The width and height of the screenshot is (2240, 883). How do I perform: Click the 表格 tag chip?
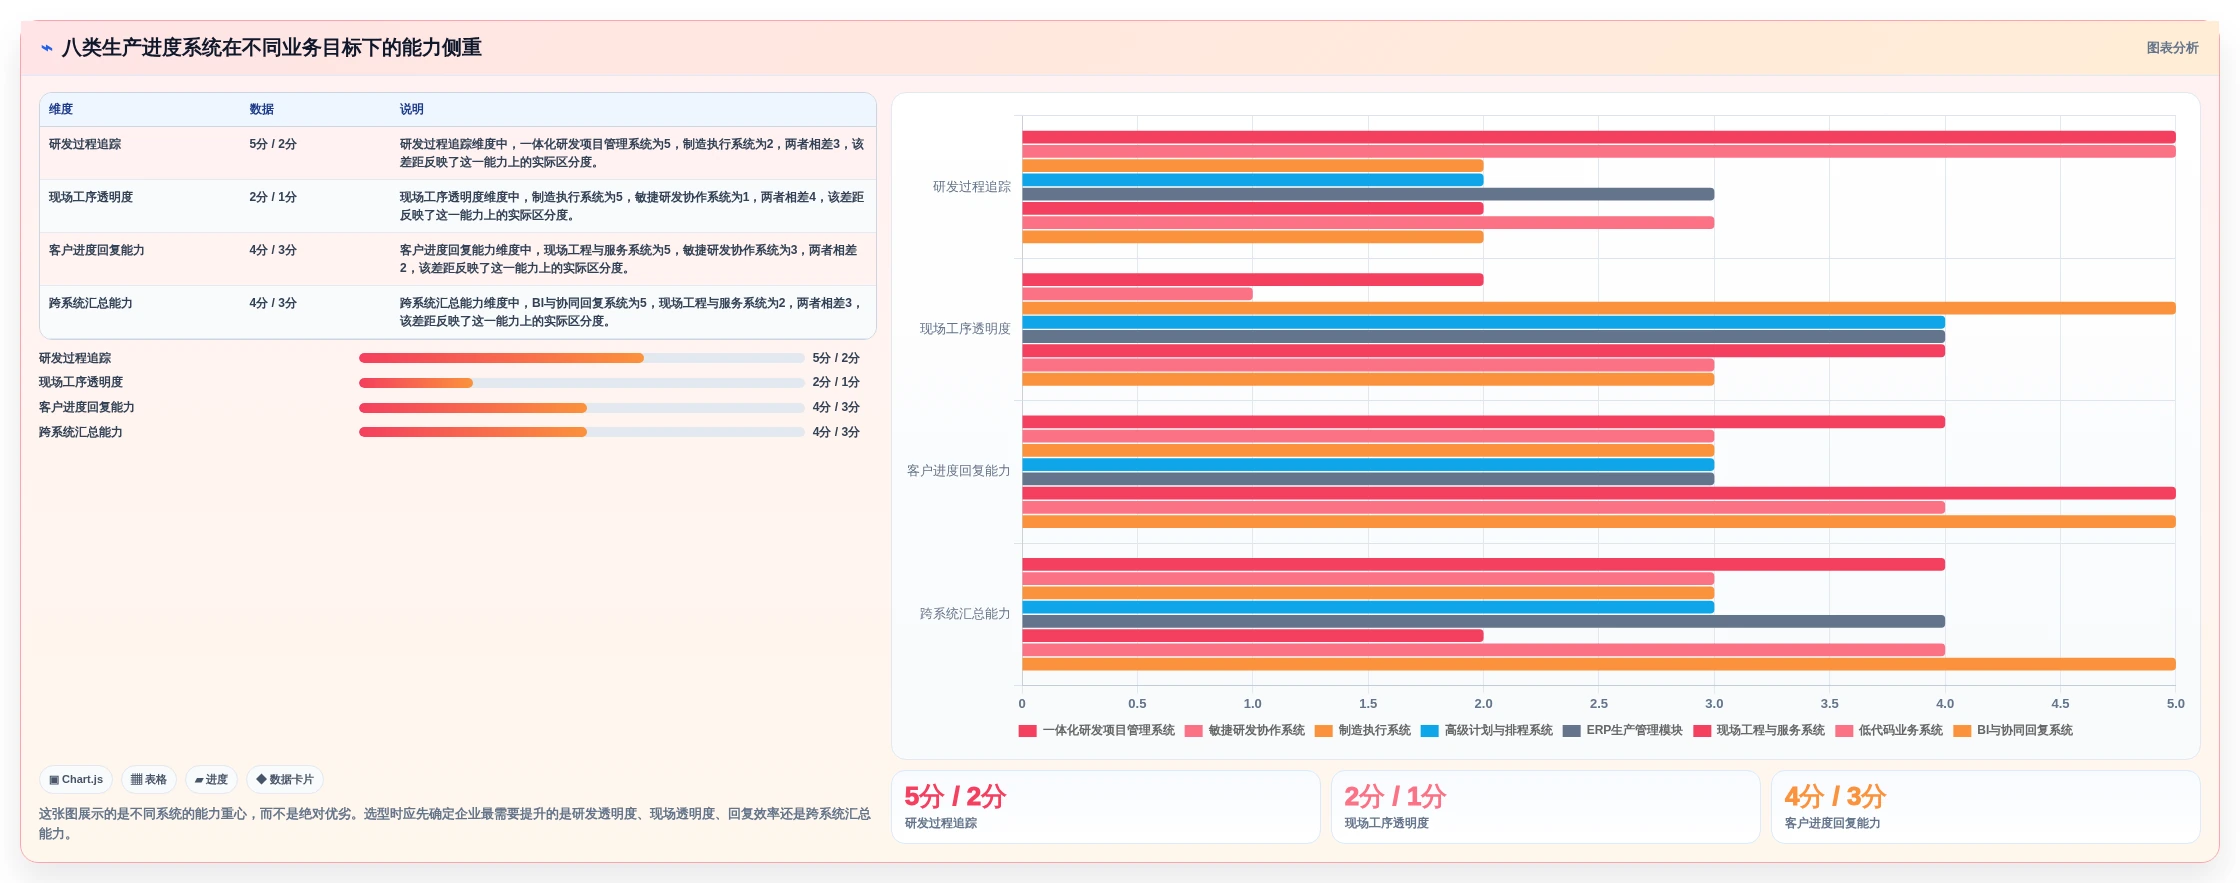click(x=149, y=779)
